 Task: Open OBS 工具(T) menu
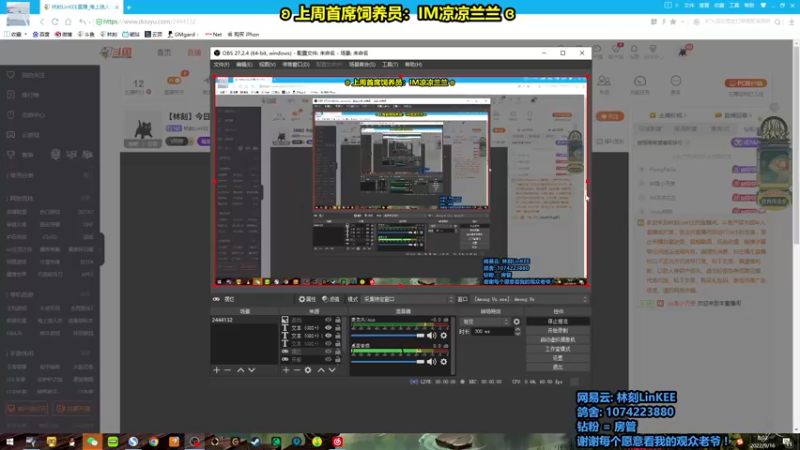coord(390,65)
